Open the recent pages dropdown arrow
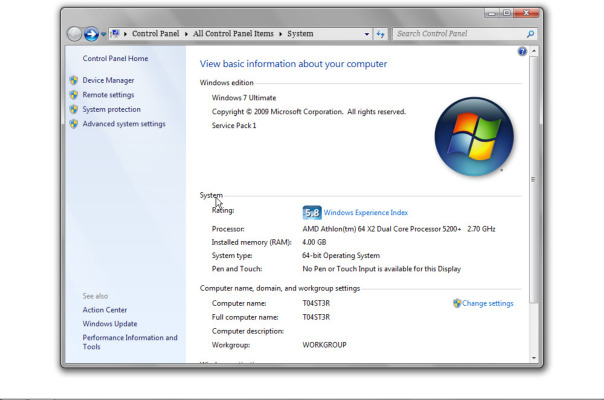Image resolution: width=604 pixels, height=400 pixels. pyautogui.click(x=104, y=34)
